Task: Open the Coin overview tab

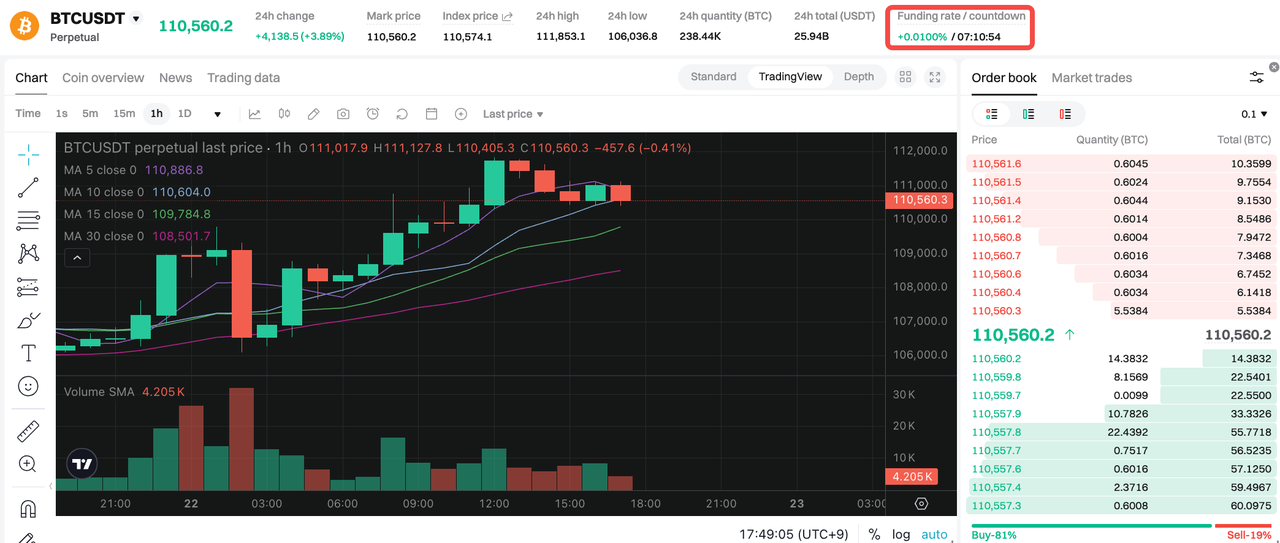Action: 103,77
